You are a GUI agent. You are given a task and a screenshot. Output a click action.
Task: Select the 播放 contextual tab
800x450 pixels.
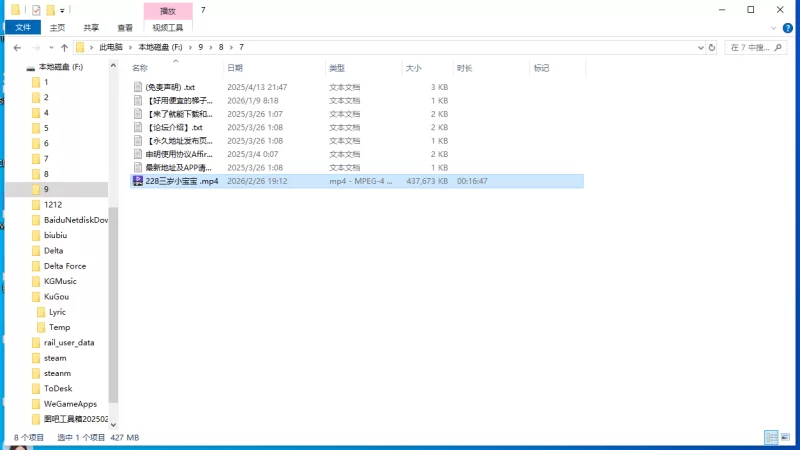tap(168, 11)
